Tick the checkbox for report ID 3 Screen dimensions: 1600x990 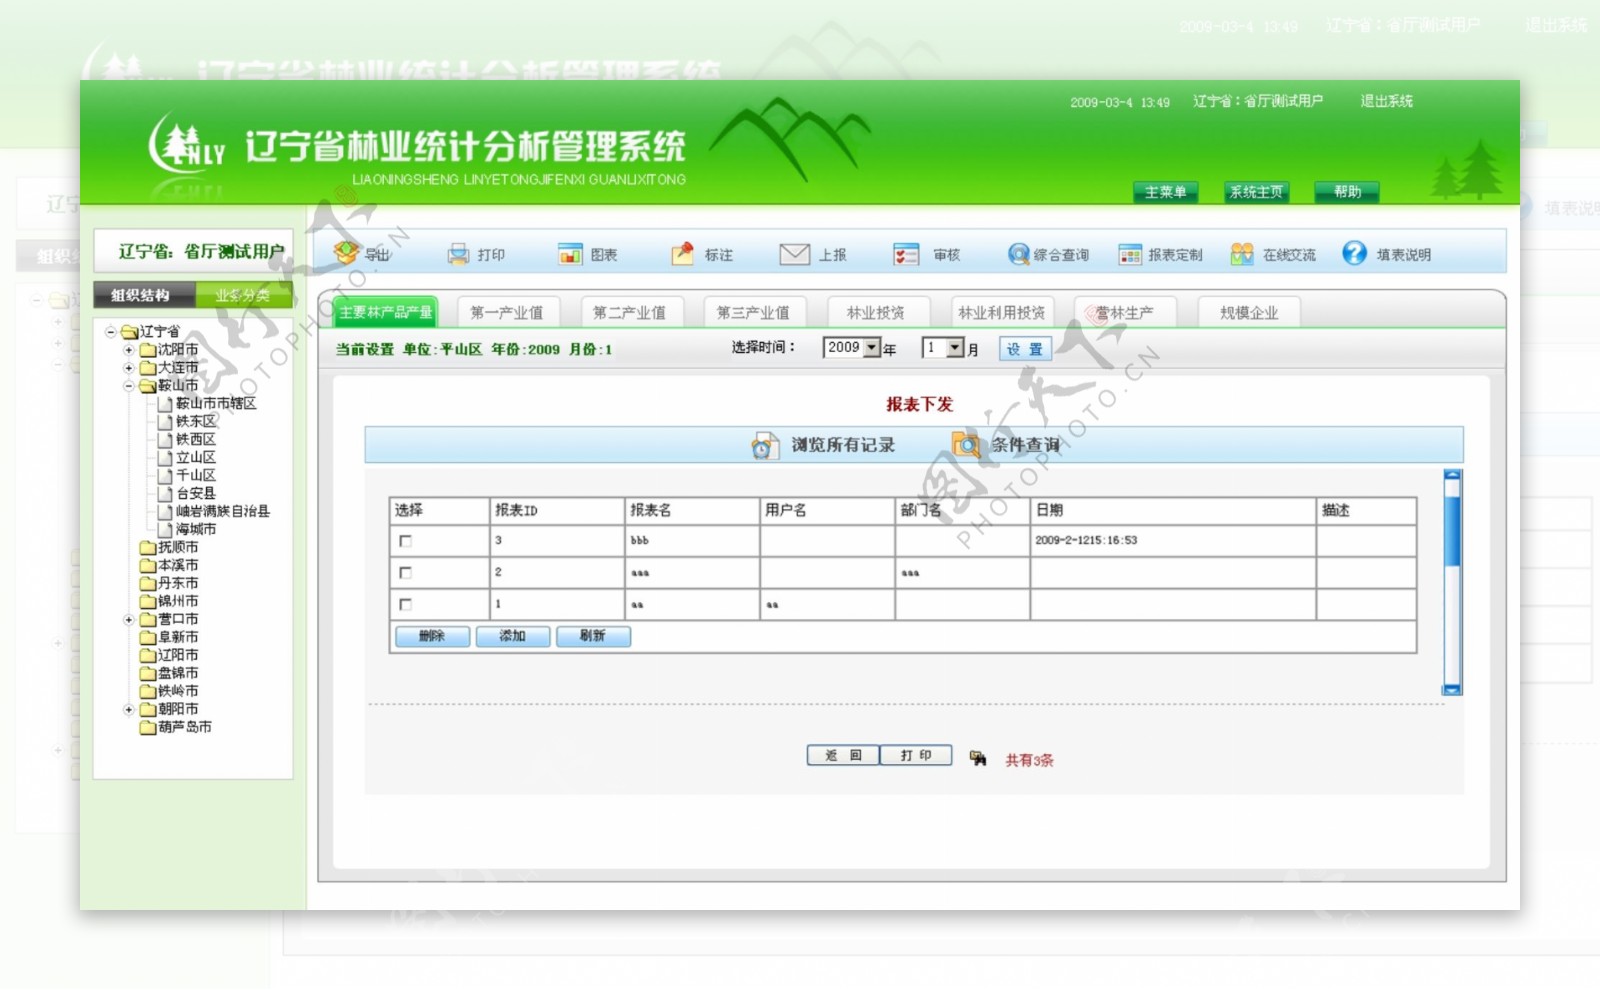(405, 541)
